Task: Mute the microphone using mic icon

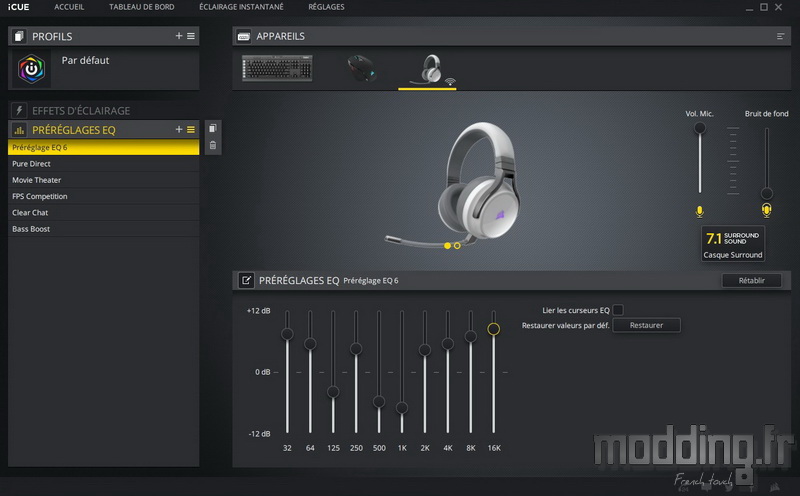Action: click(699, 211)
